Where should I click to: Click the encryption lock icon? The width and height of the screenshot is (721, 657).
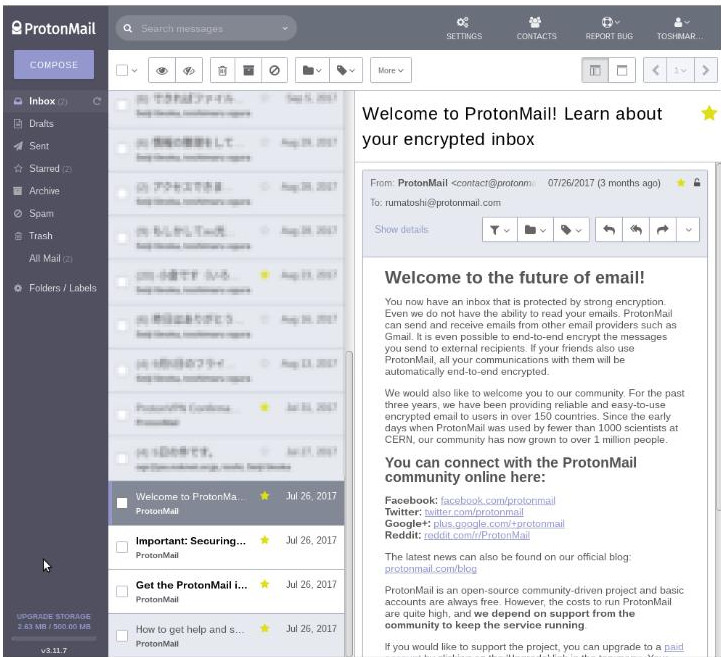697,183
